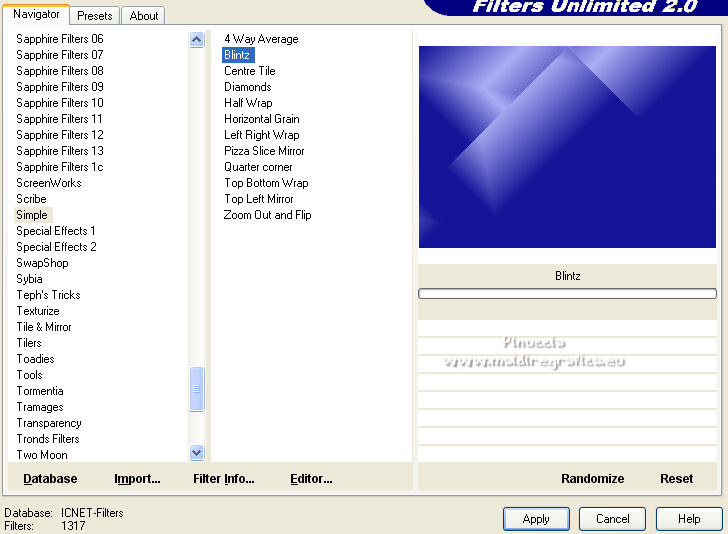728x534 pixels.
Task: Pick the Left Right Wrap filter
Action: click(x=261, y=135)
